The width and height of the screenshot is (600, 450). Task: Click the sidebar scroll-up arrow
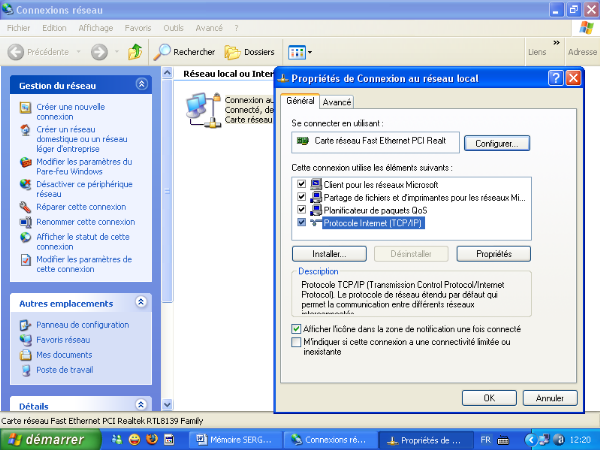tap(167, 72)
